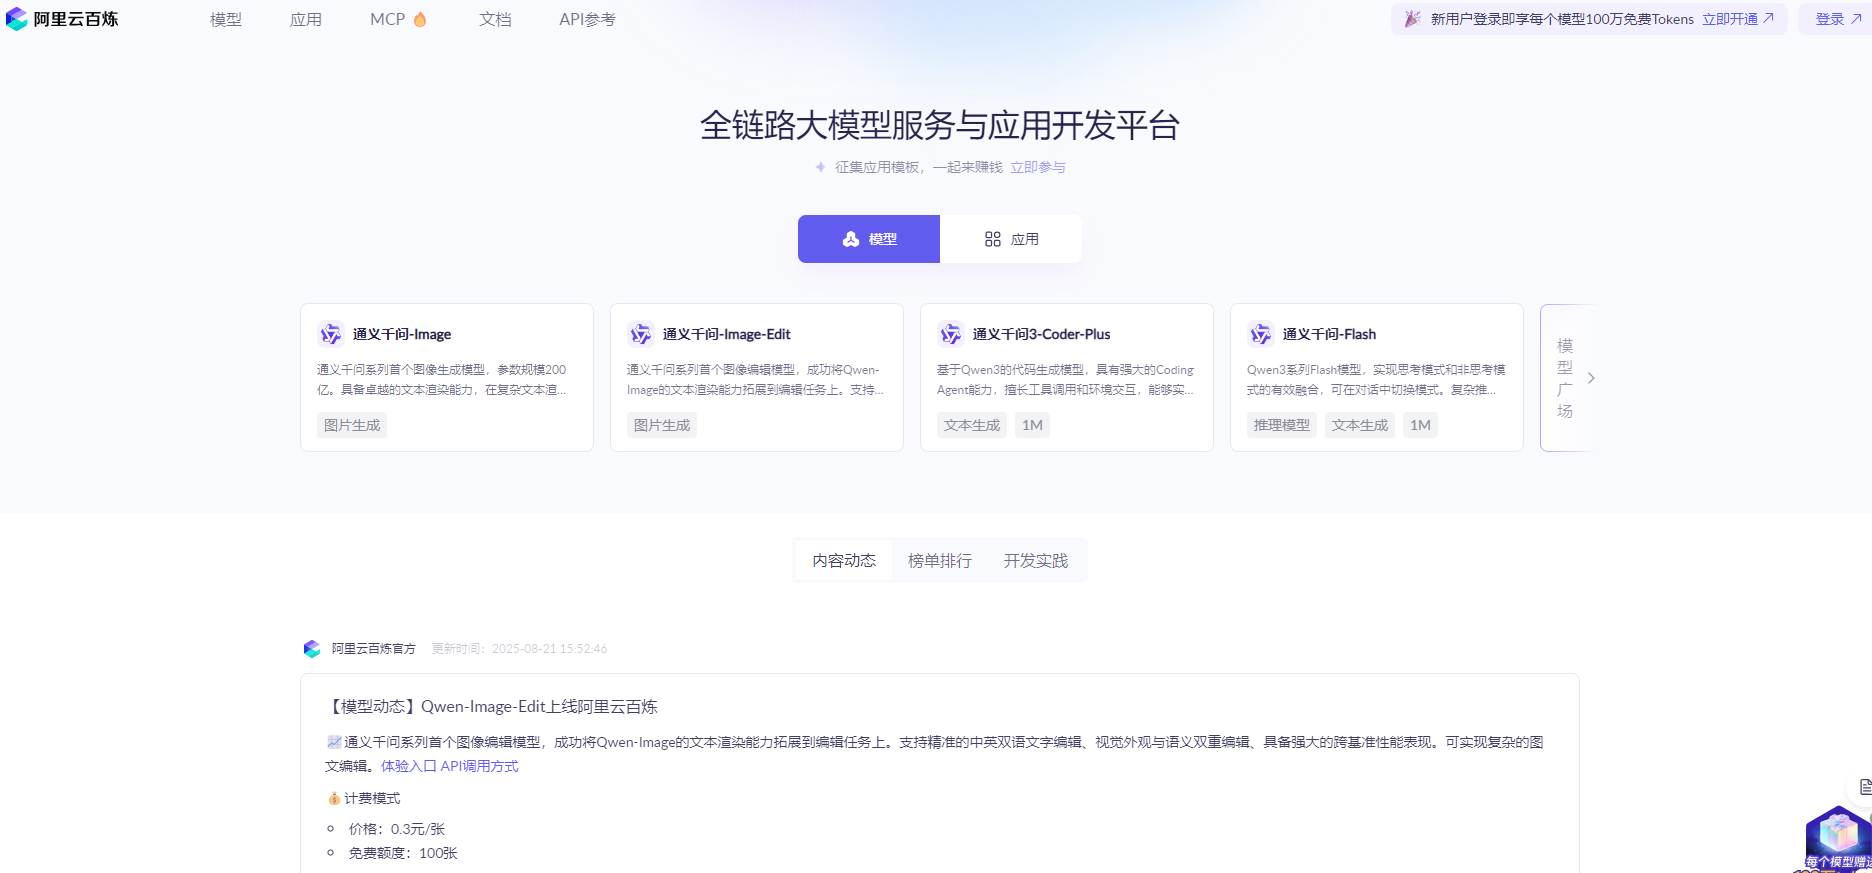
Task: Click the 通义千问-Flash model icon
Action: [1261, 334]
